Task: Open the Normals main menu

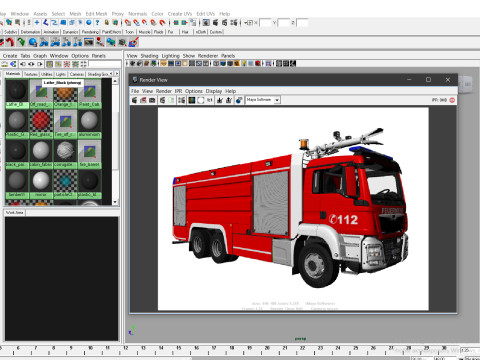Action: click(x=138, y=14)
